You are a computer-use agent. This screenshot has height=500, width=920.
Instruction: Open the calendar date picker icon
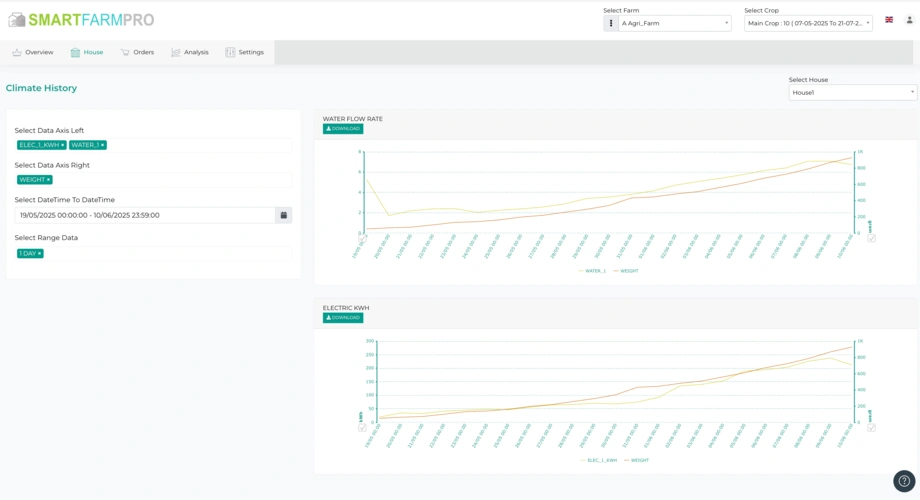pos(283,215)
